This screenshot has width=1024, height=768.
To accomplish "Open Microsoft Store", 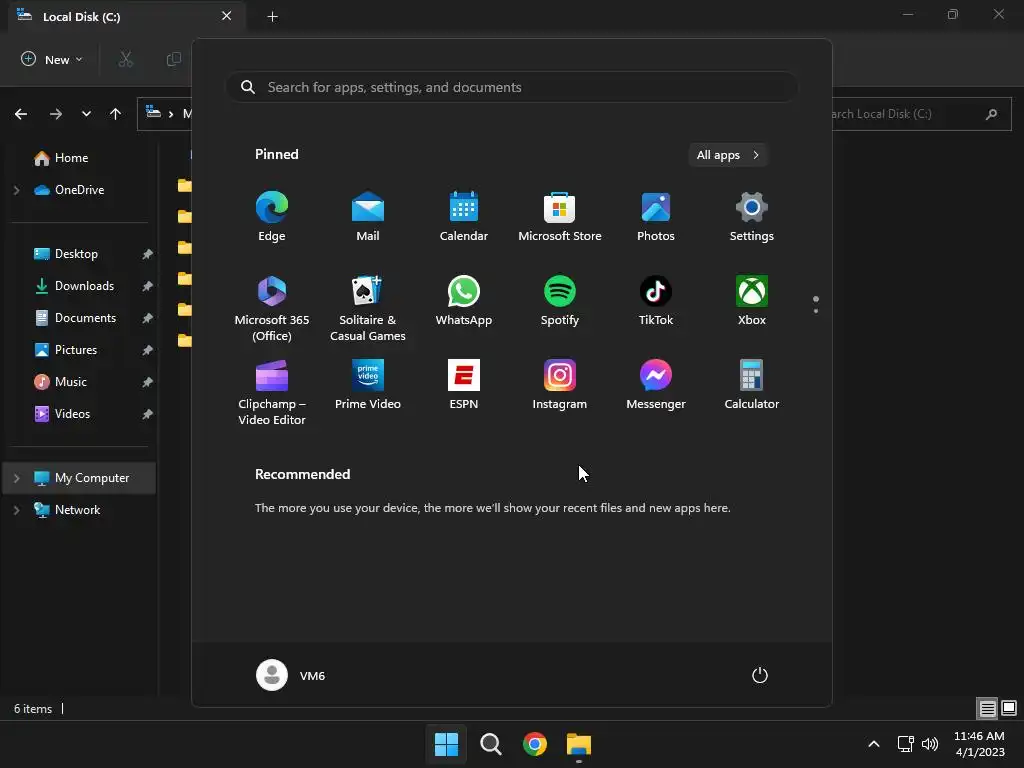I will pyautogui.click(x=560, y=217).
